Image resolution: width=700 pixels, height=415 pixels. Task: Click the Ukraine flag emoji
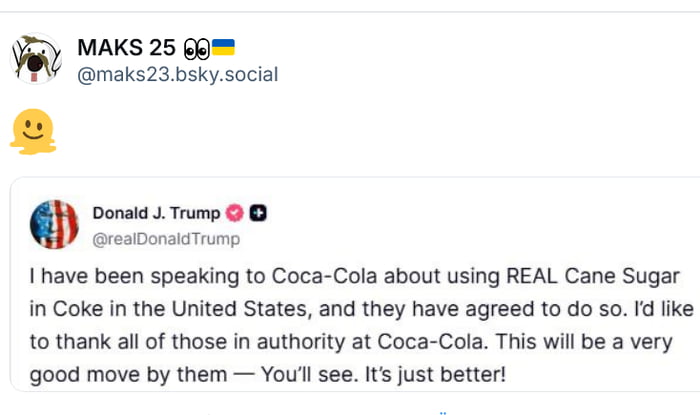click(x=222, y=47)
